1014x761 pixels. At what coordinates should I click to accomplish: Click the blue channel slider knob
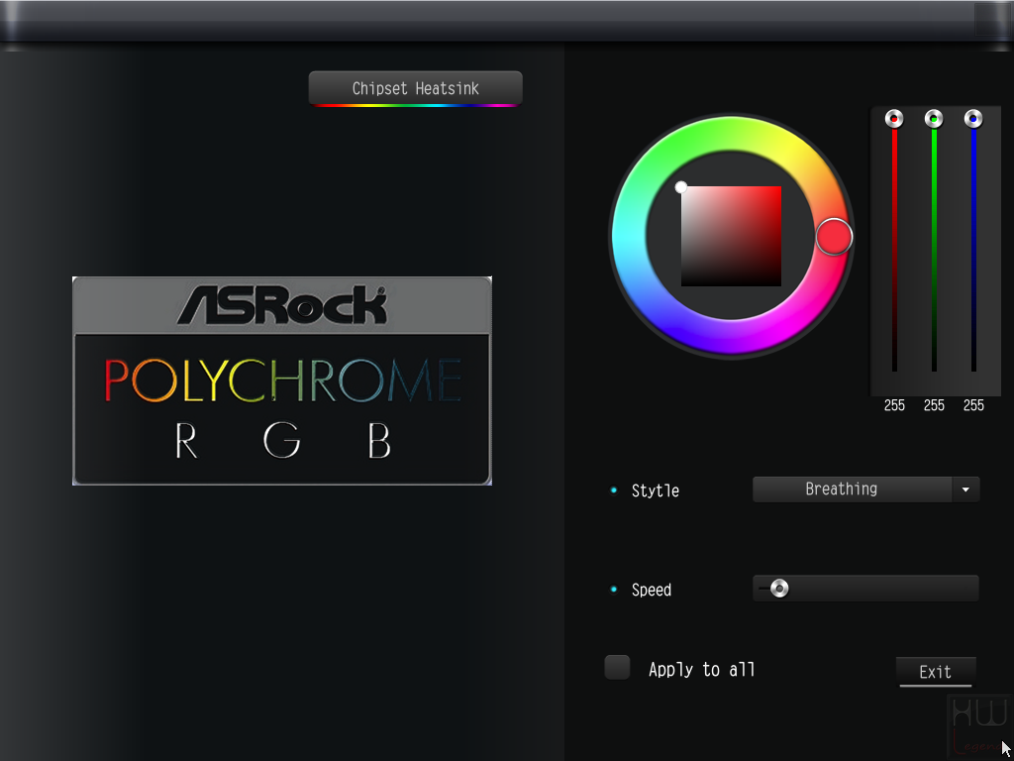(x=973, y=119)
